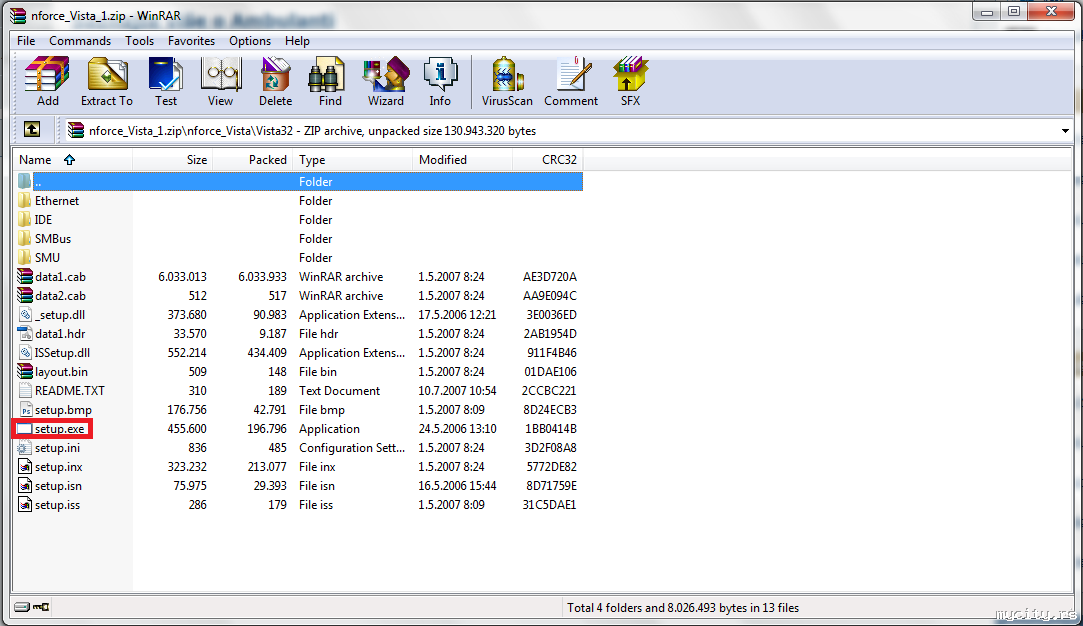Click the Text Document type cell

[x=339, y=390]
